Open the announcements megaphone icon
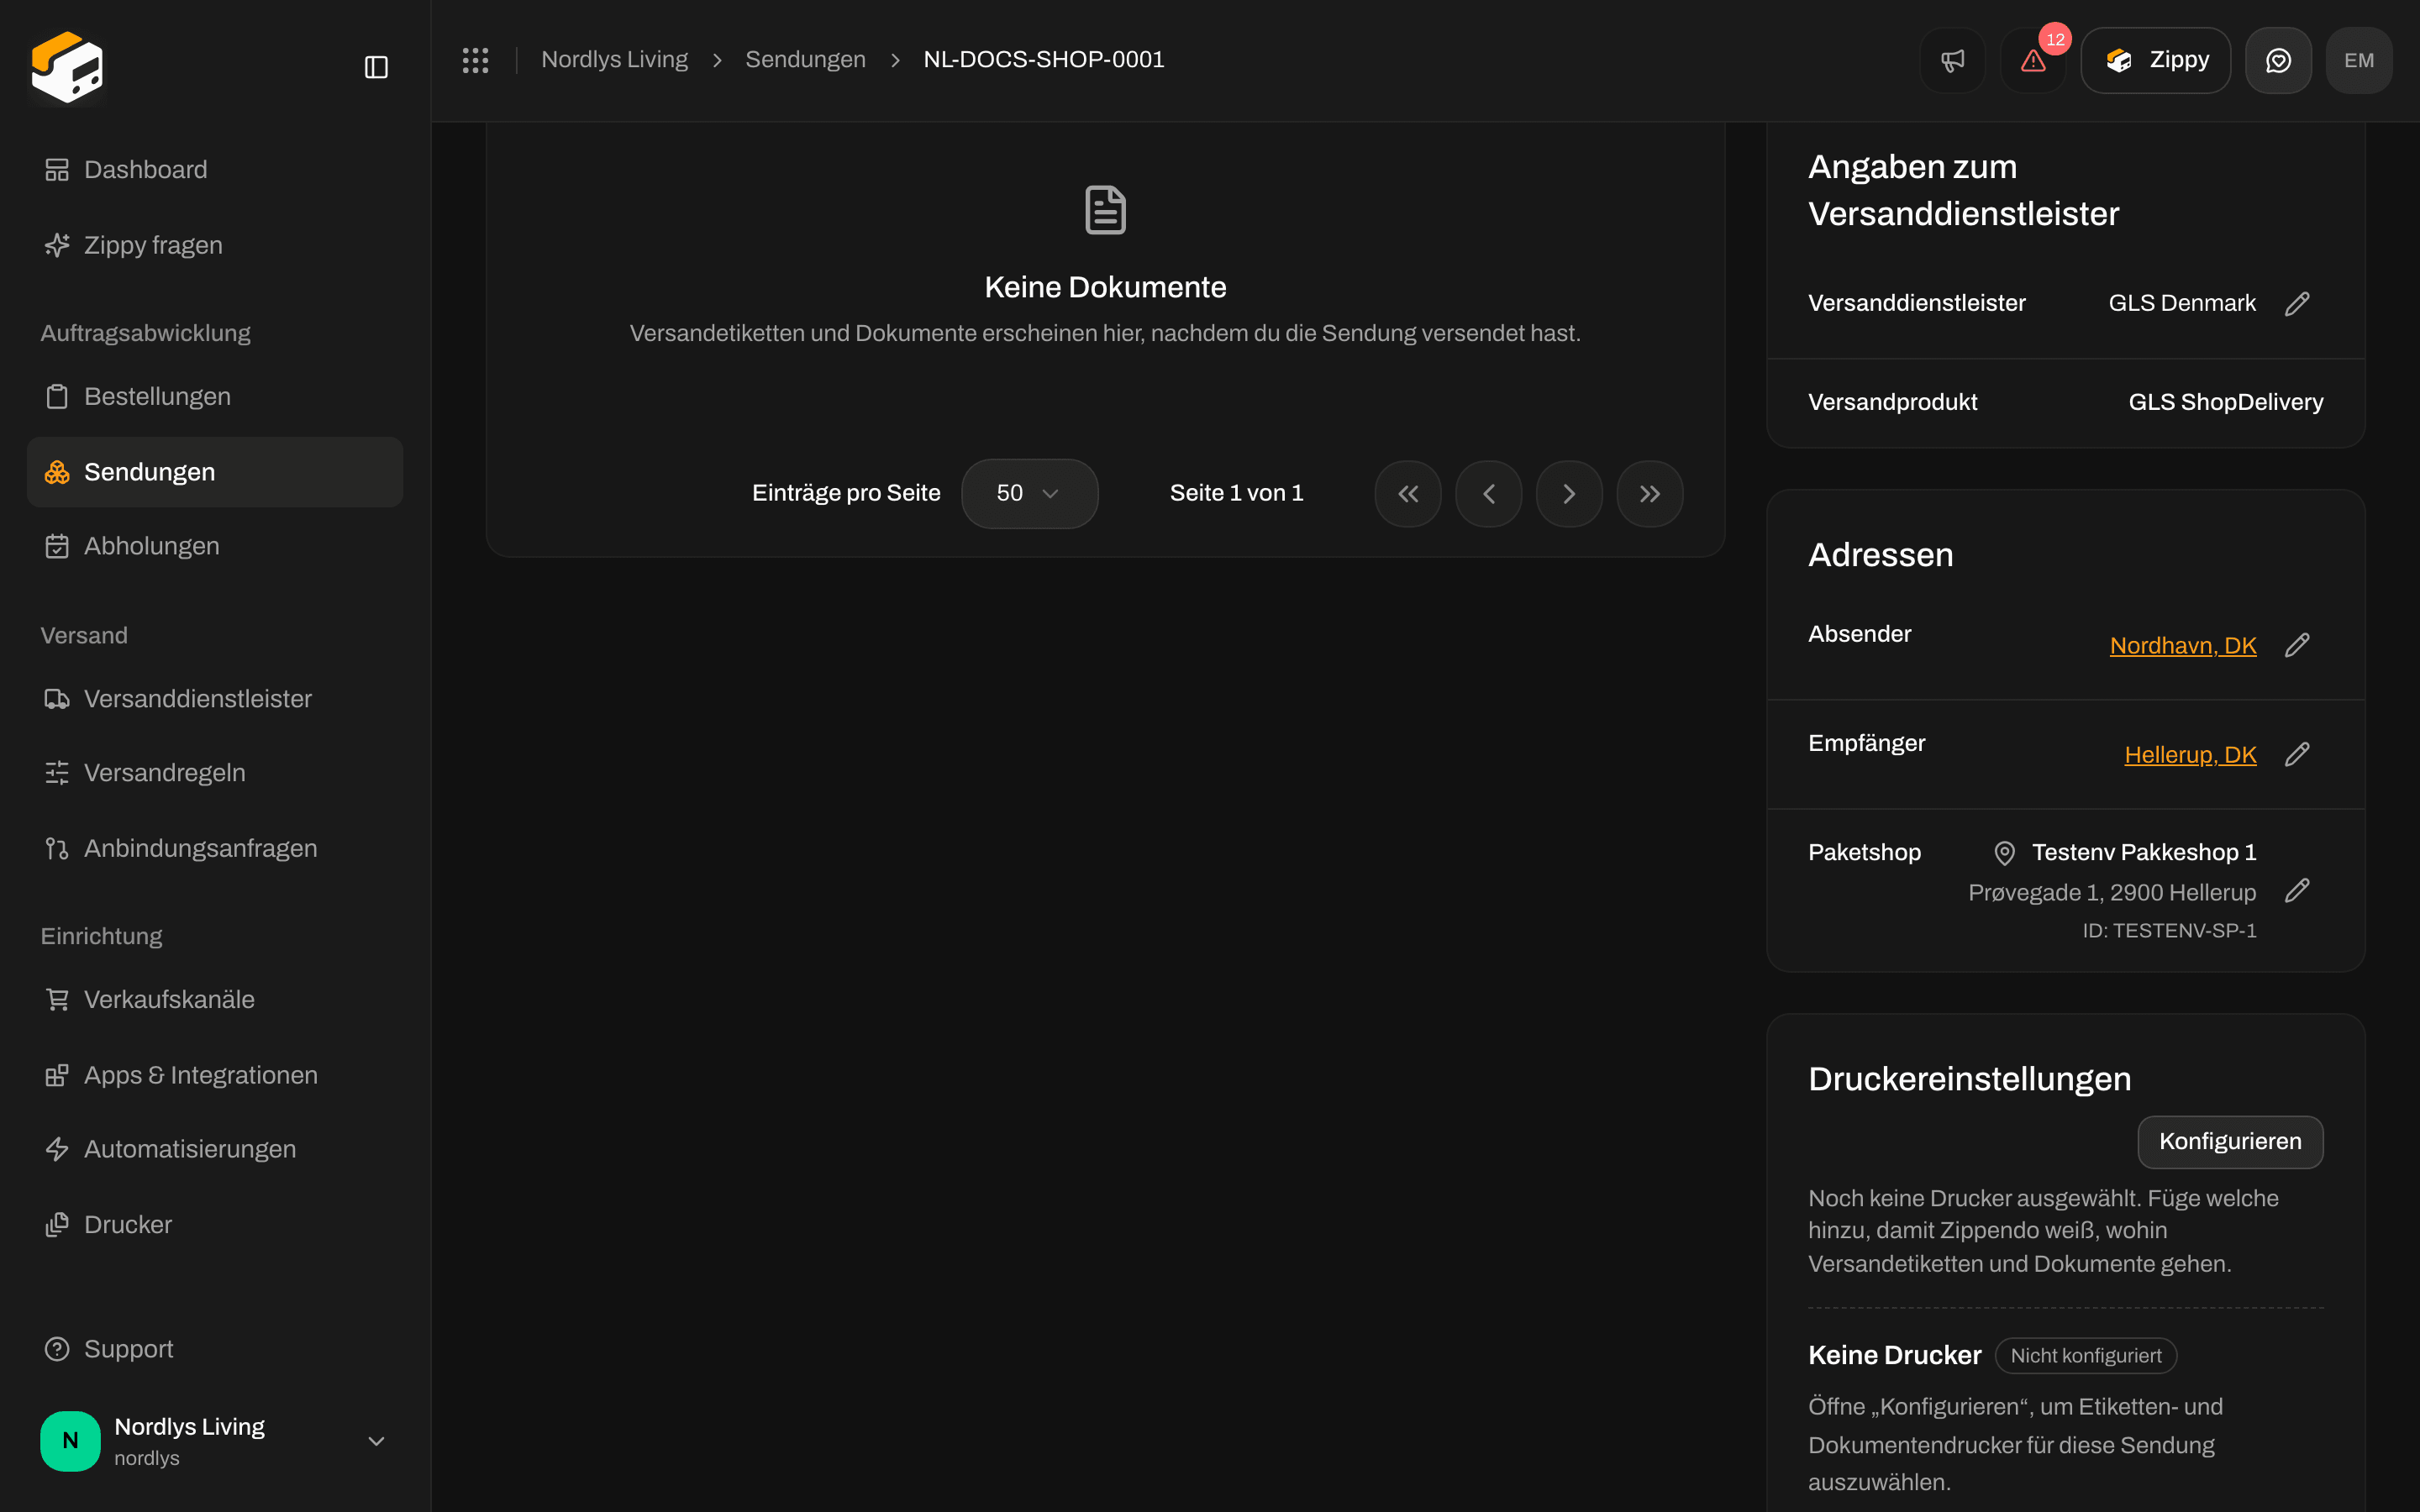The image size is (2420, 1512). tap(1952, 60)
